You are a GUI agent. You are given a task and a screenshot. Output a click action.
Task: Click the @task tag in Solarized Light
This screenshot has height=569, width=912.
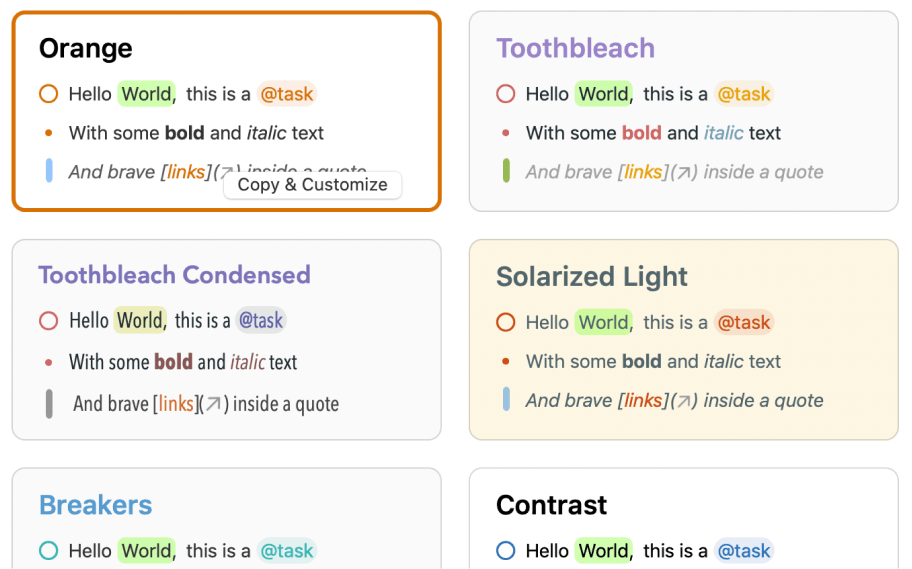coord(744,322)
